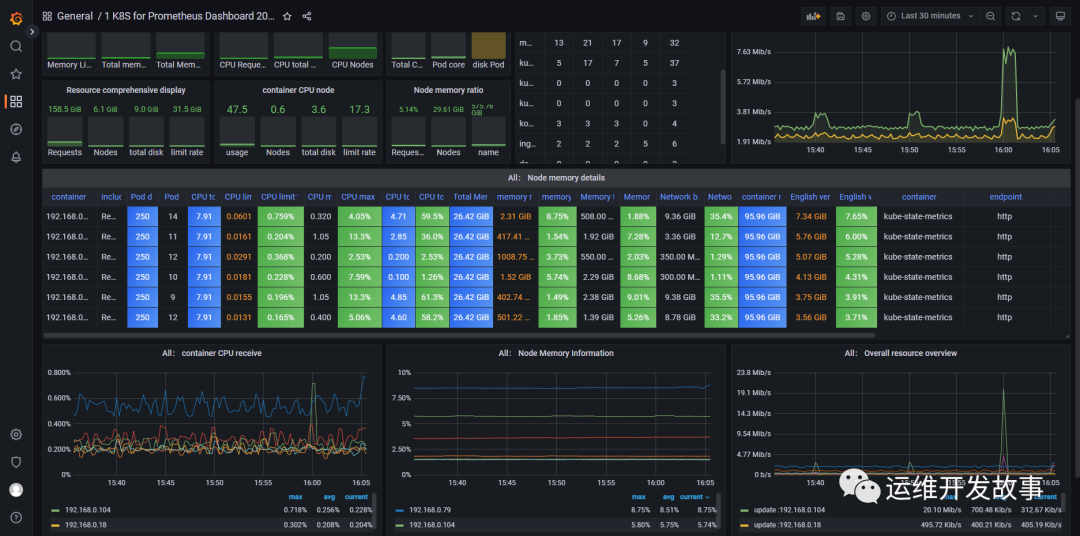
Task: Click the 35.5% network cell
Action: (x=720, y=298)
